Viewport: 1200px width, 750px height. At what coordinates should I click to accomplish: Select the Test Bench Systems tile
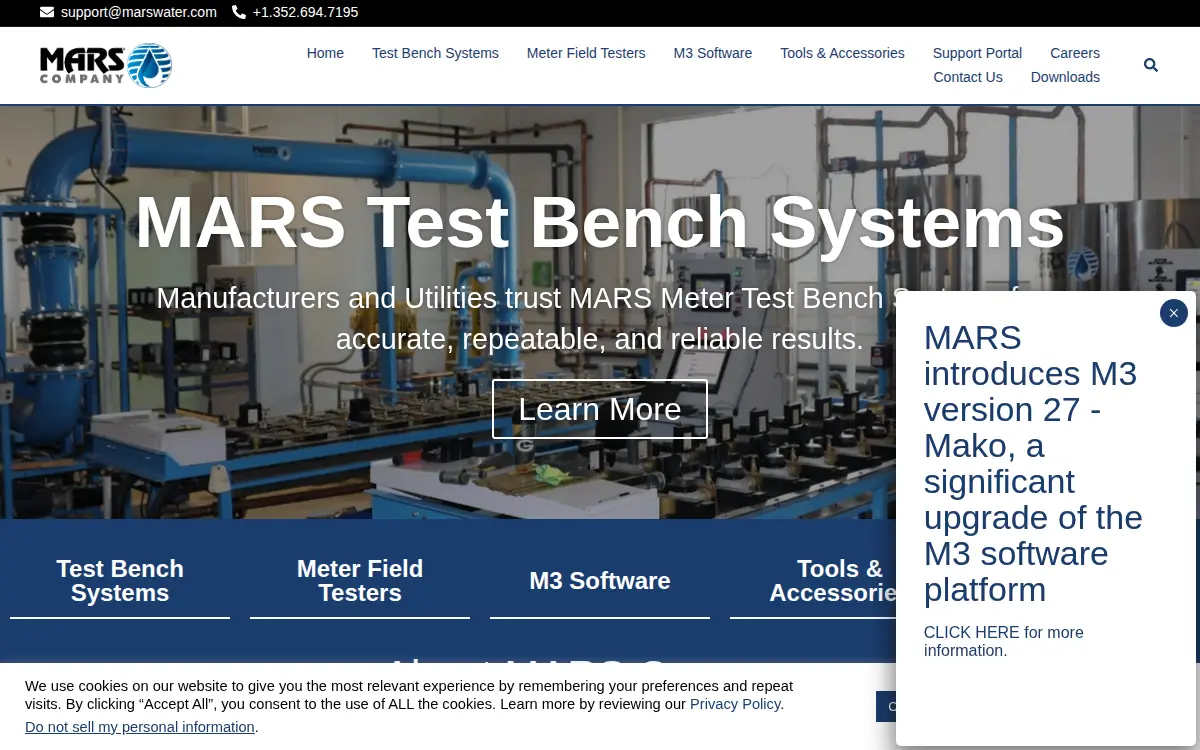(x=120, y=581)
